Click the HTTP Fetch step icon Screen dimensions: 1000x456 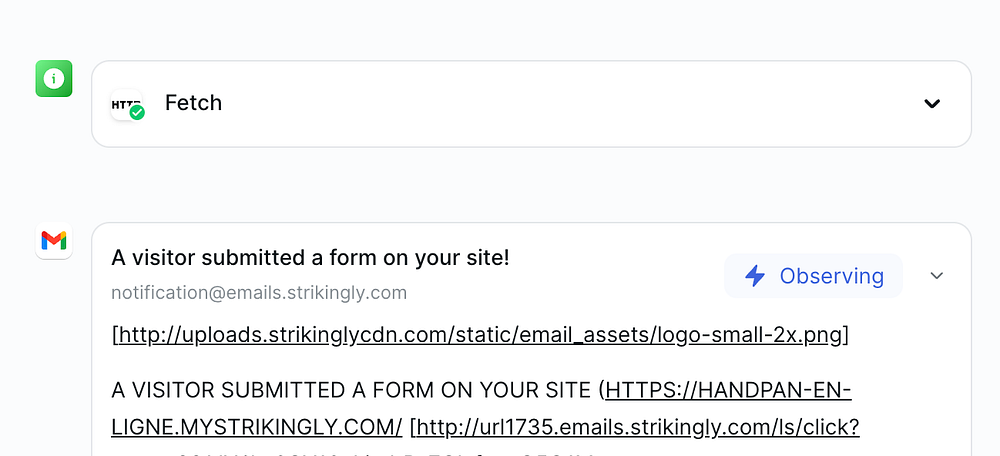pyautogui.click(x=125, y=103)
